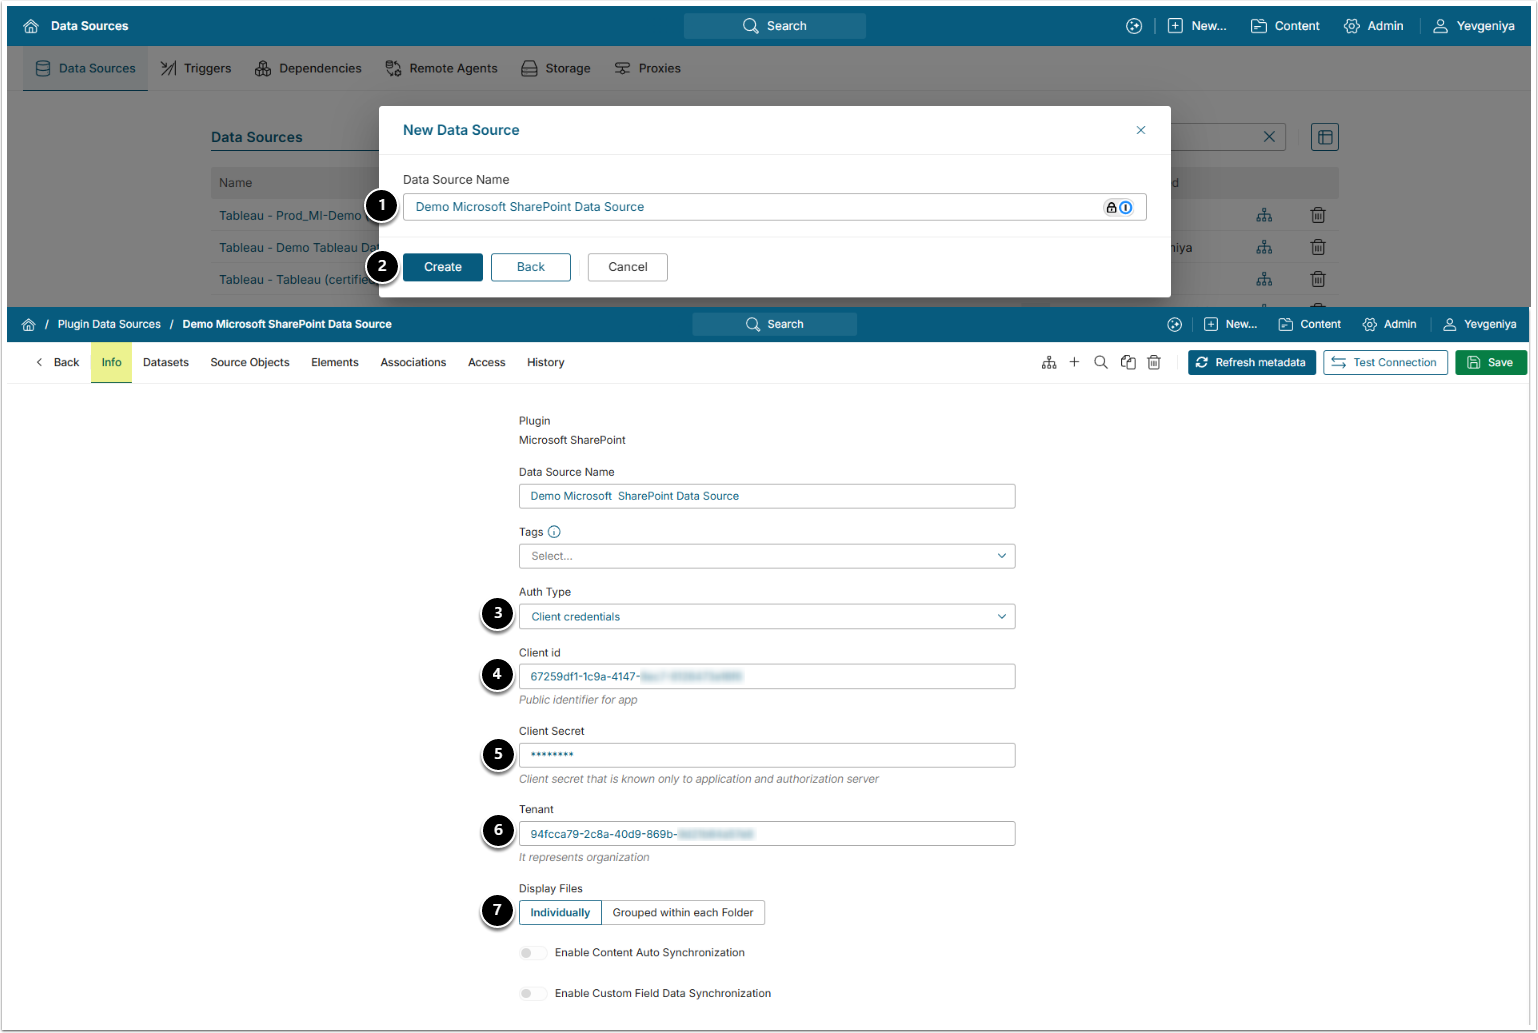Click the Client id input field
Viewport: 1538px width, 1033px height.
tap(767, 677)
